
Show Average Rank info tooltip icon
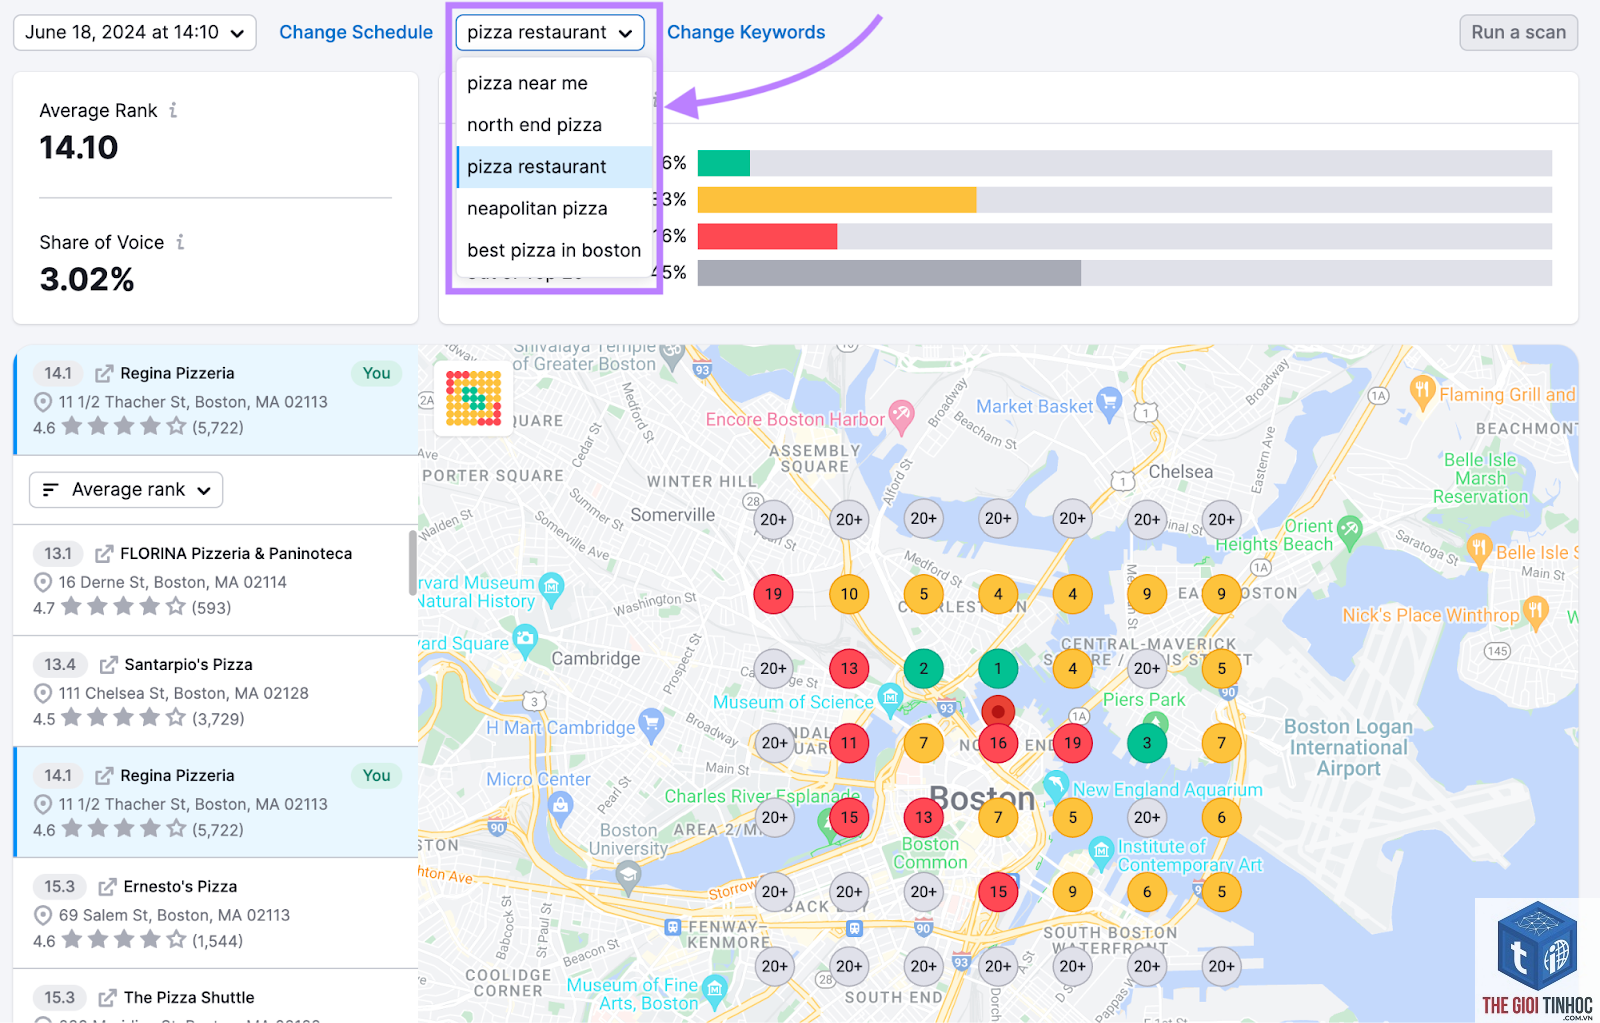(173, 110)
